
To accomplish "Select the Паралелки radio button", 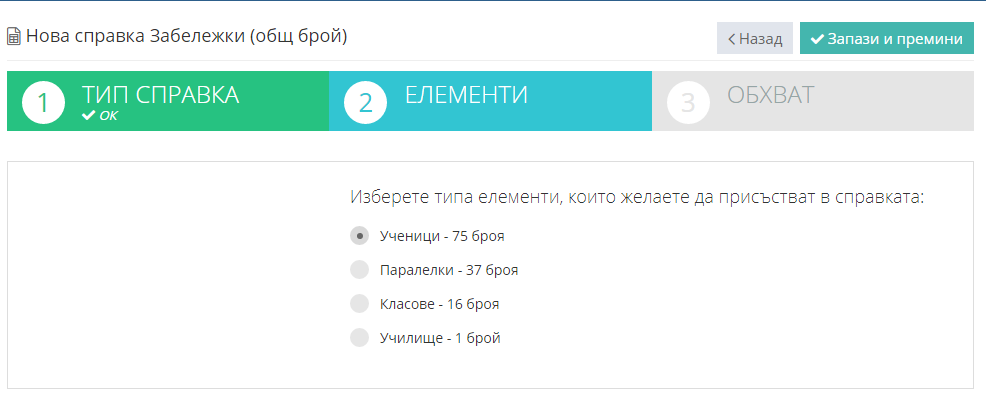I will 359,270.
